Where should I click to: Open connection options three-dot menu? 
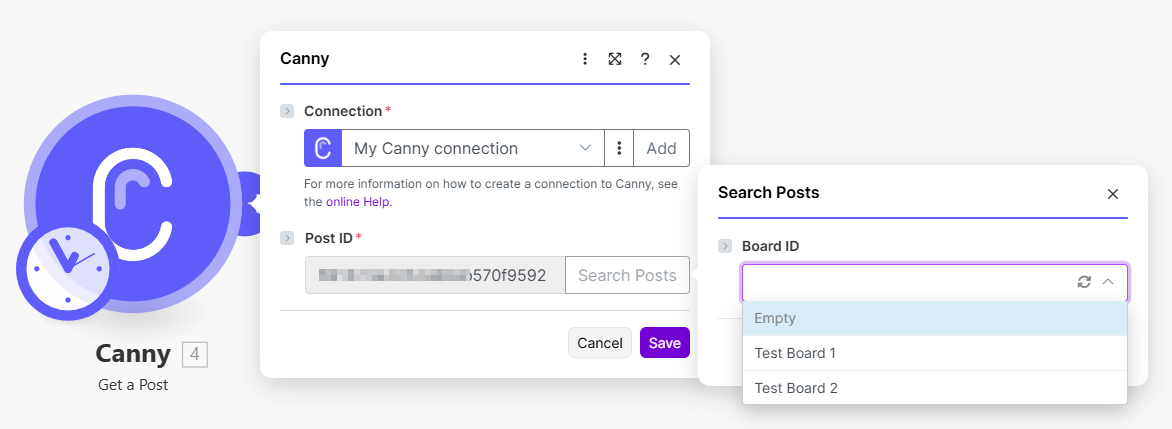point(619,148)
